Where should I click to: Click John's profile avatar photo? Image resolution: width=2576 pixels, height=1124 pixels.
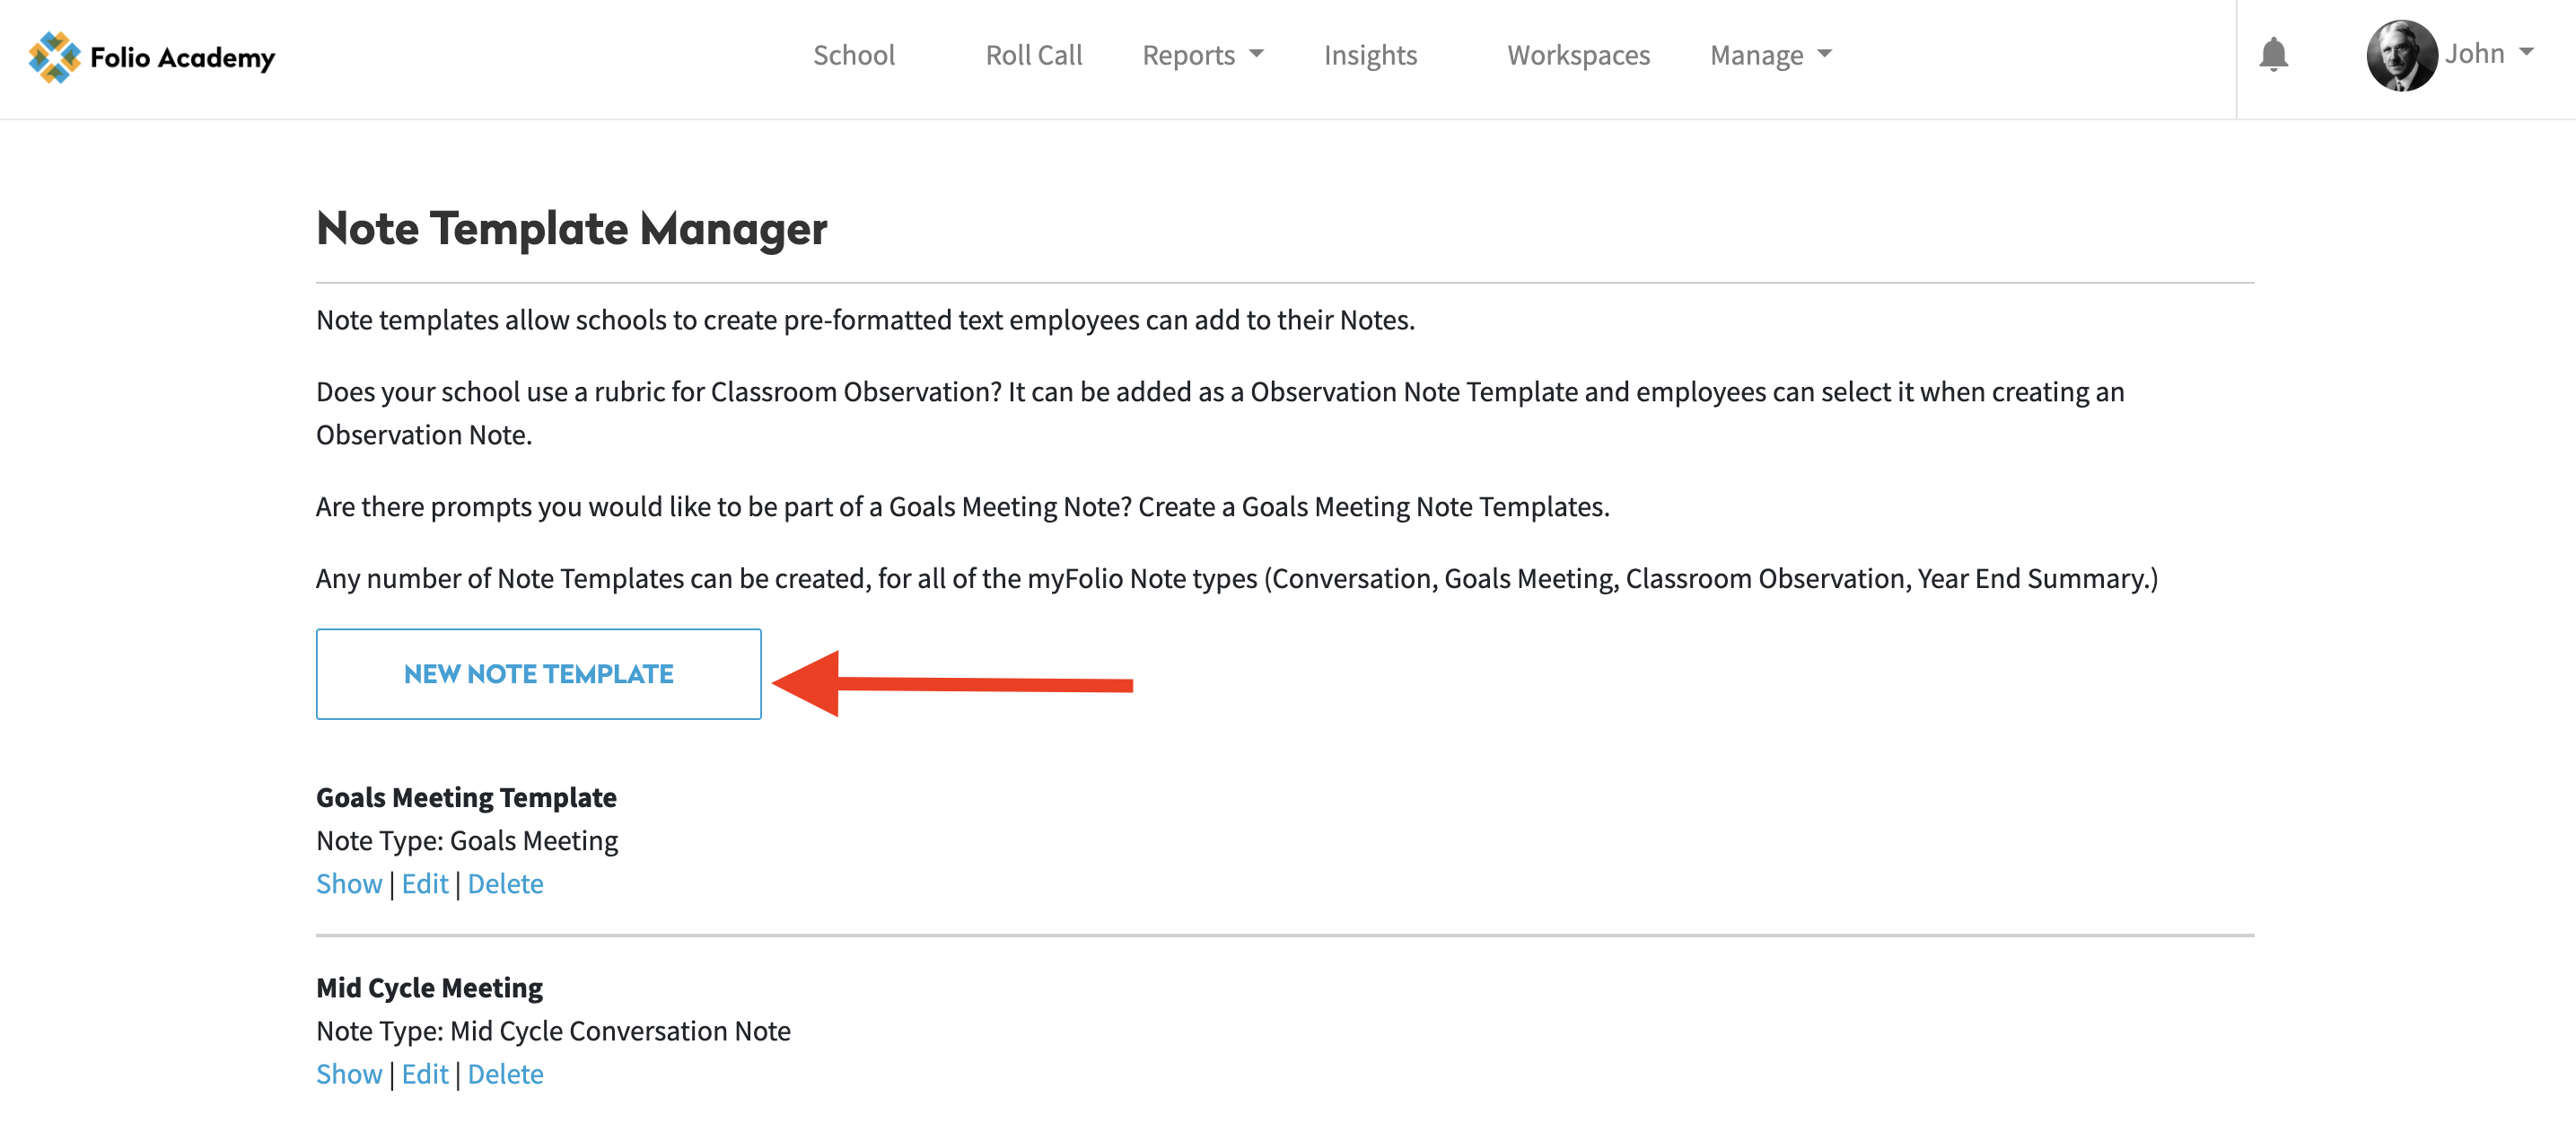coord(2401,55)
